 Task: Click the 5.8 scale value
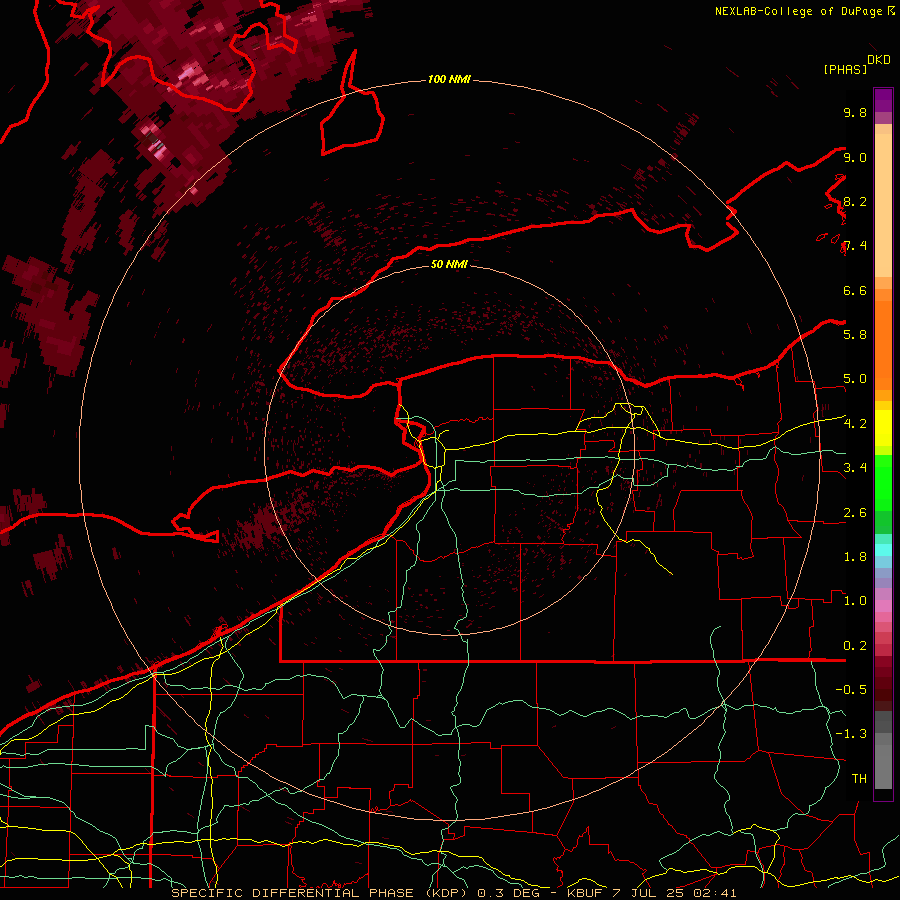(855, 335)
